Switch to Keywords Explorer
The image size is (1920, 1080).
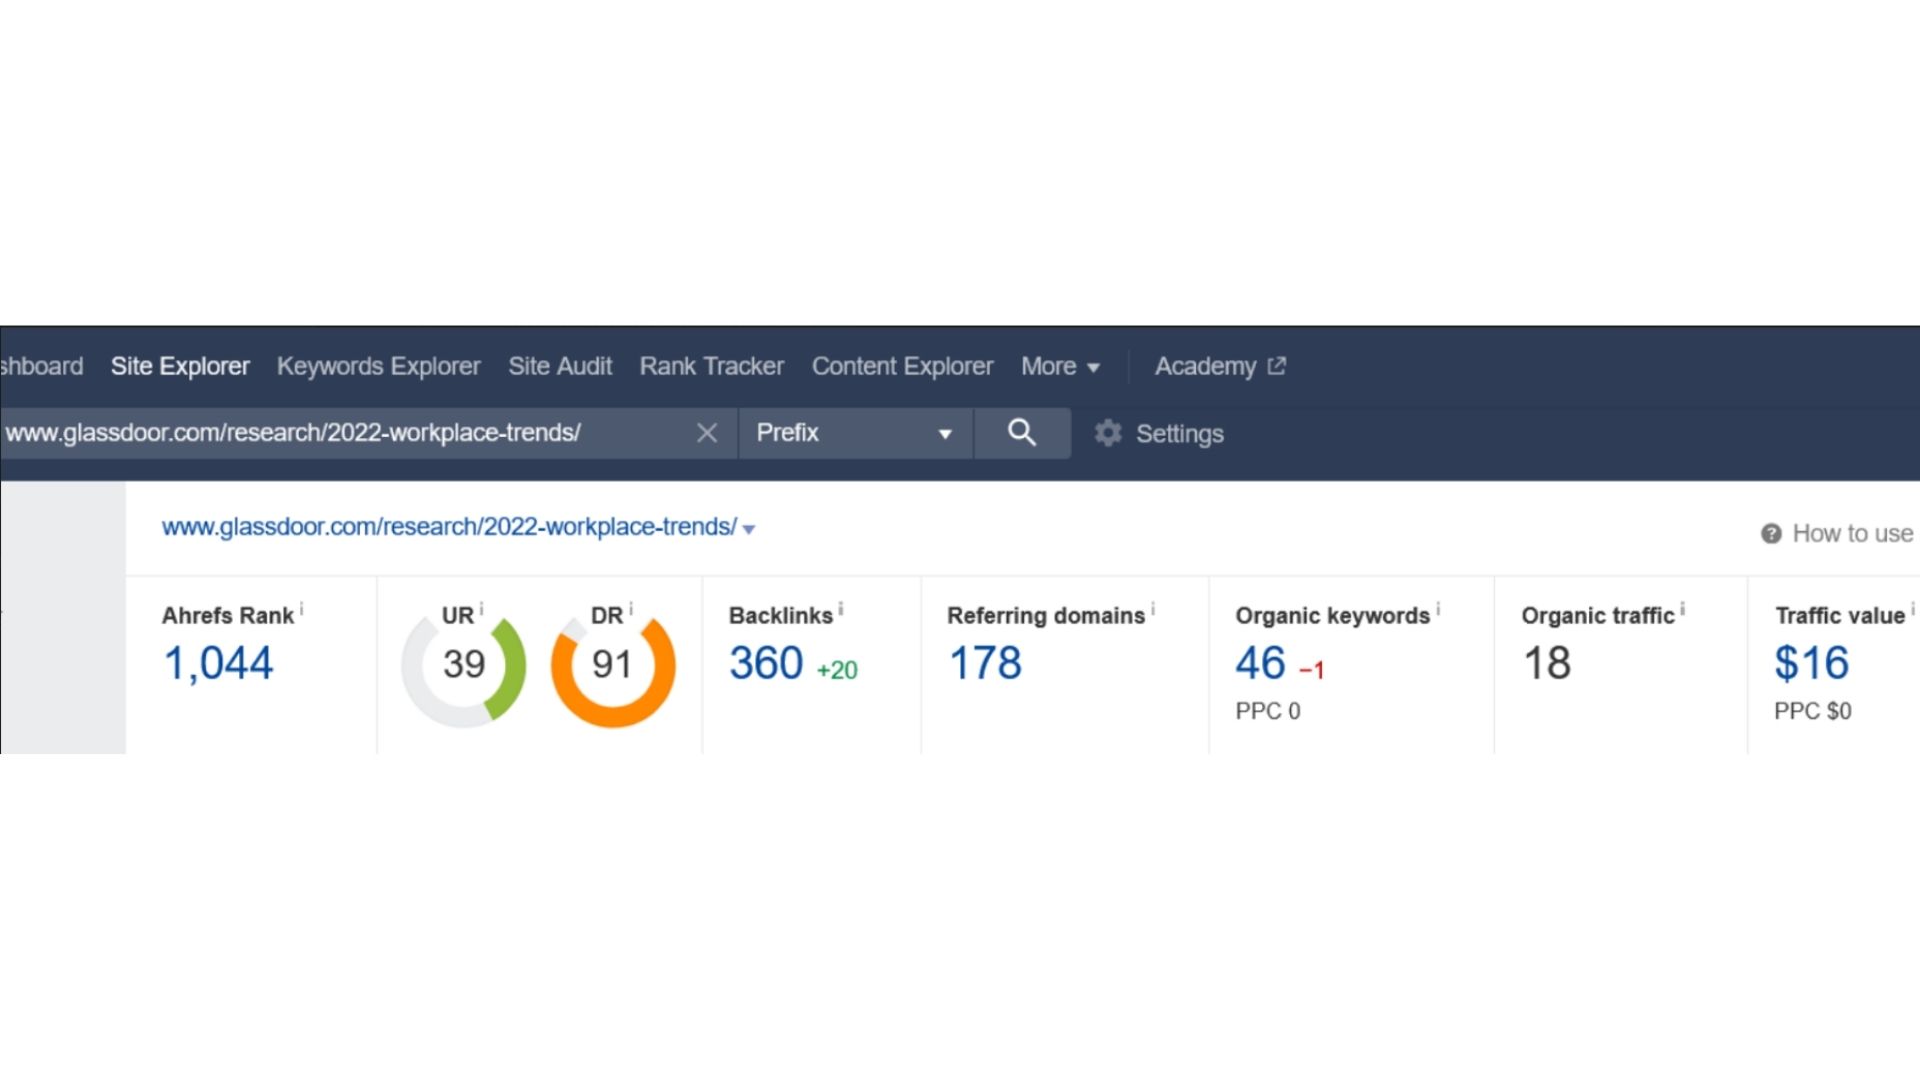click(378, 366)
